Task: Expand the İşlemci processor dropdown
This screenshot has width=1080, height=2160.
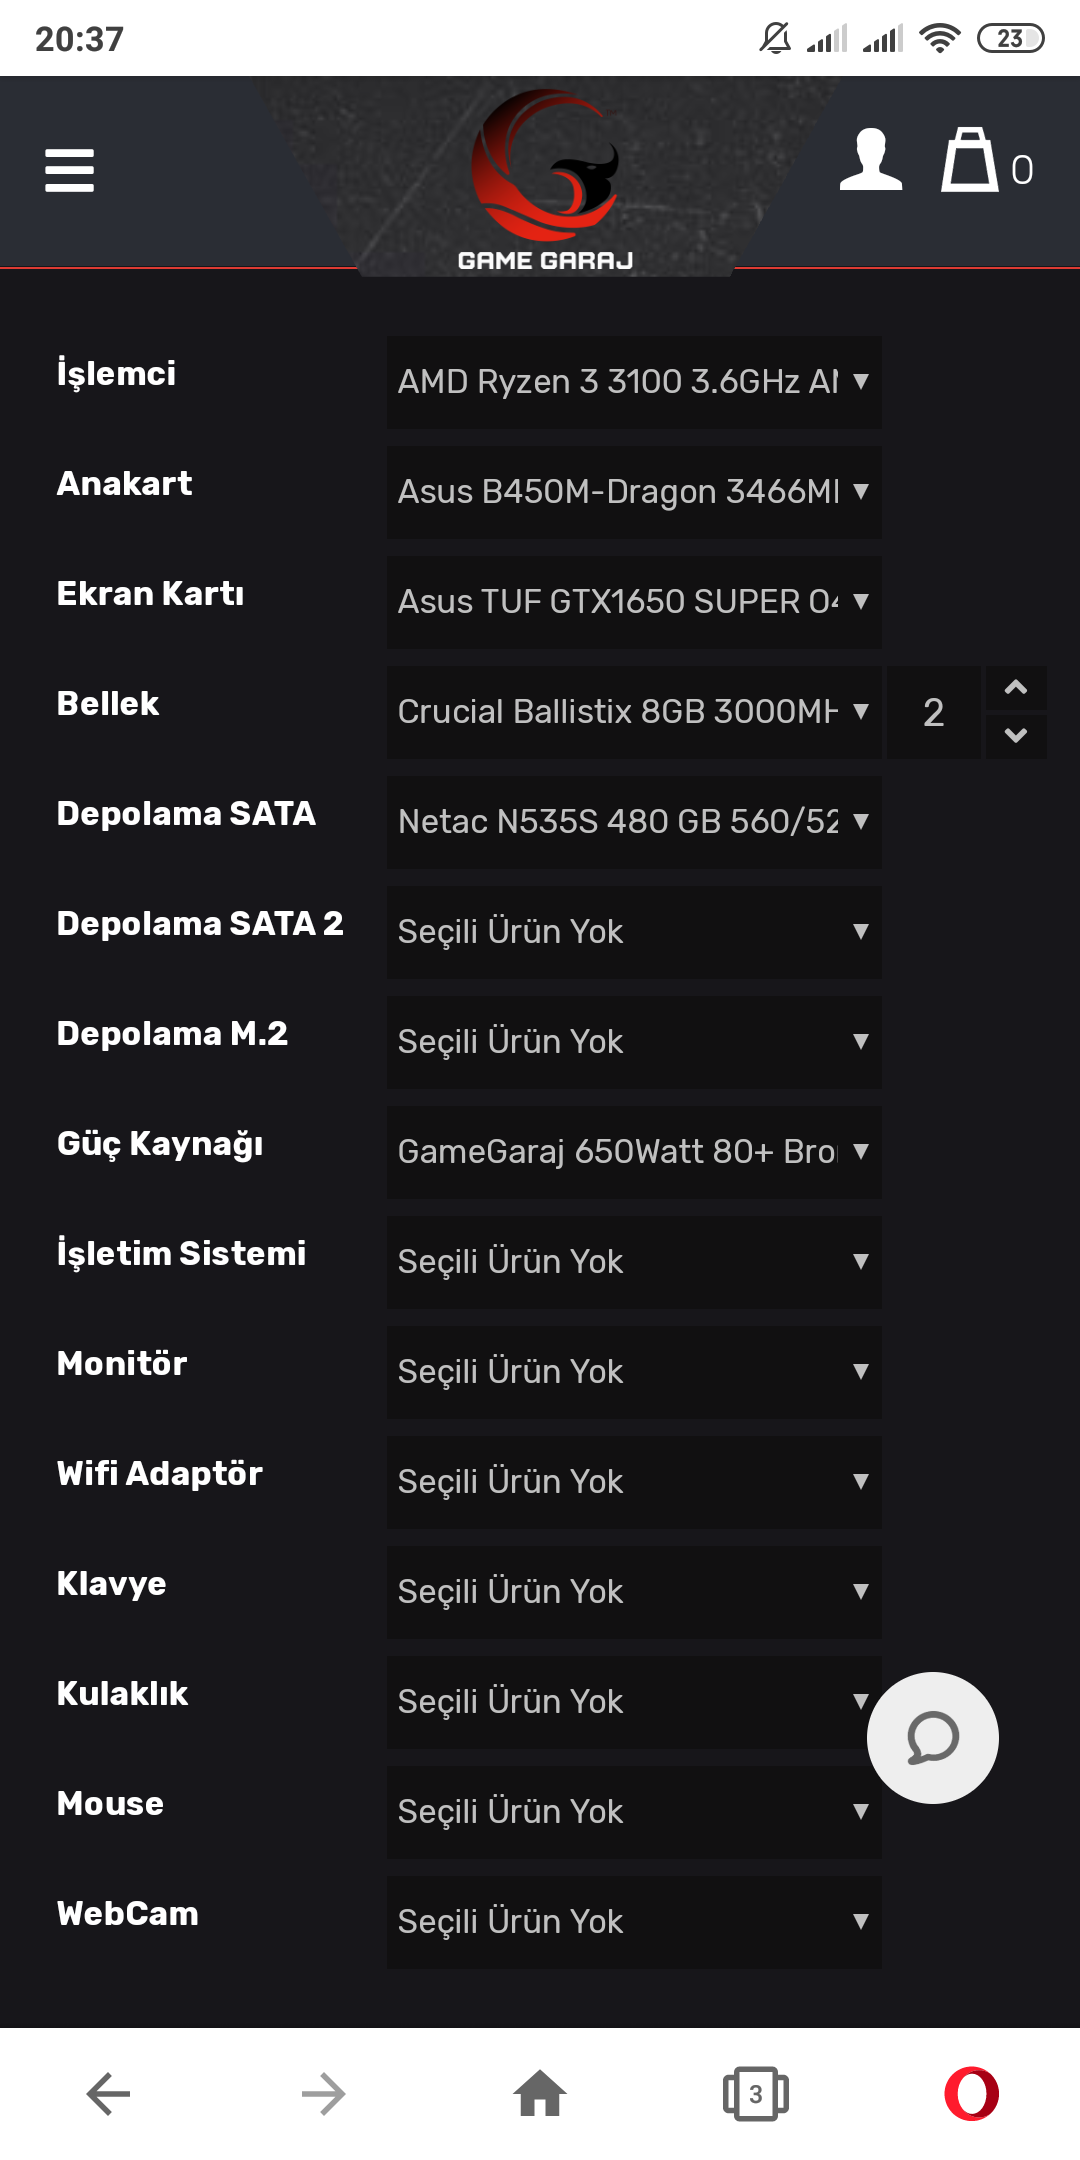Action: click(x=634, y=382)
